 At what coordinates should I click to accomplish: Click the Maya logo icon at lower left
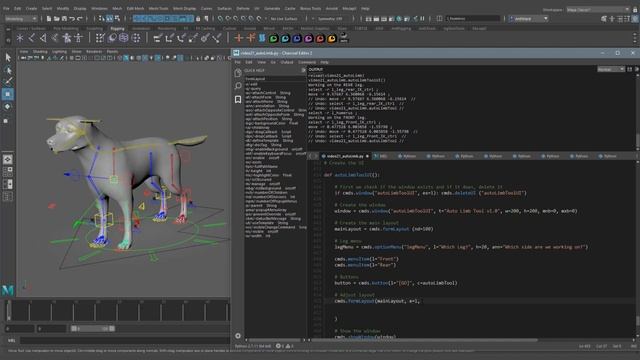pos(8,290)
